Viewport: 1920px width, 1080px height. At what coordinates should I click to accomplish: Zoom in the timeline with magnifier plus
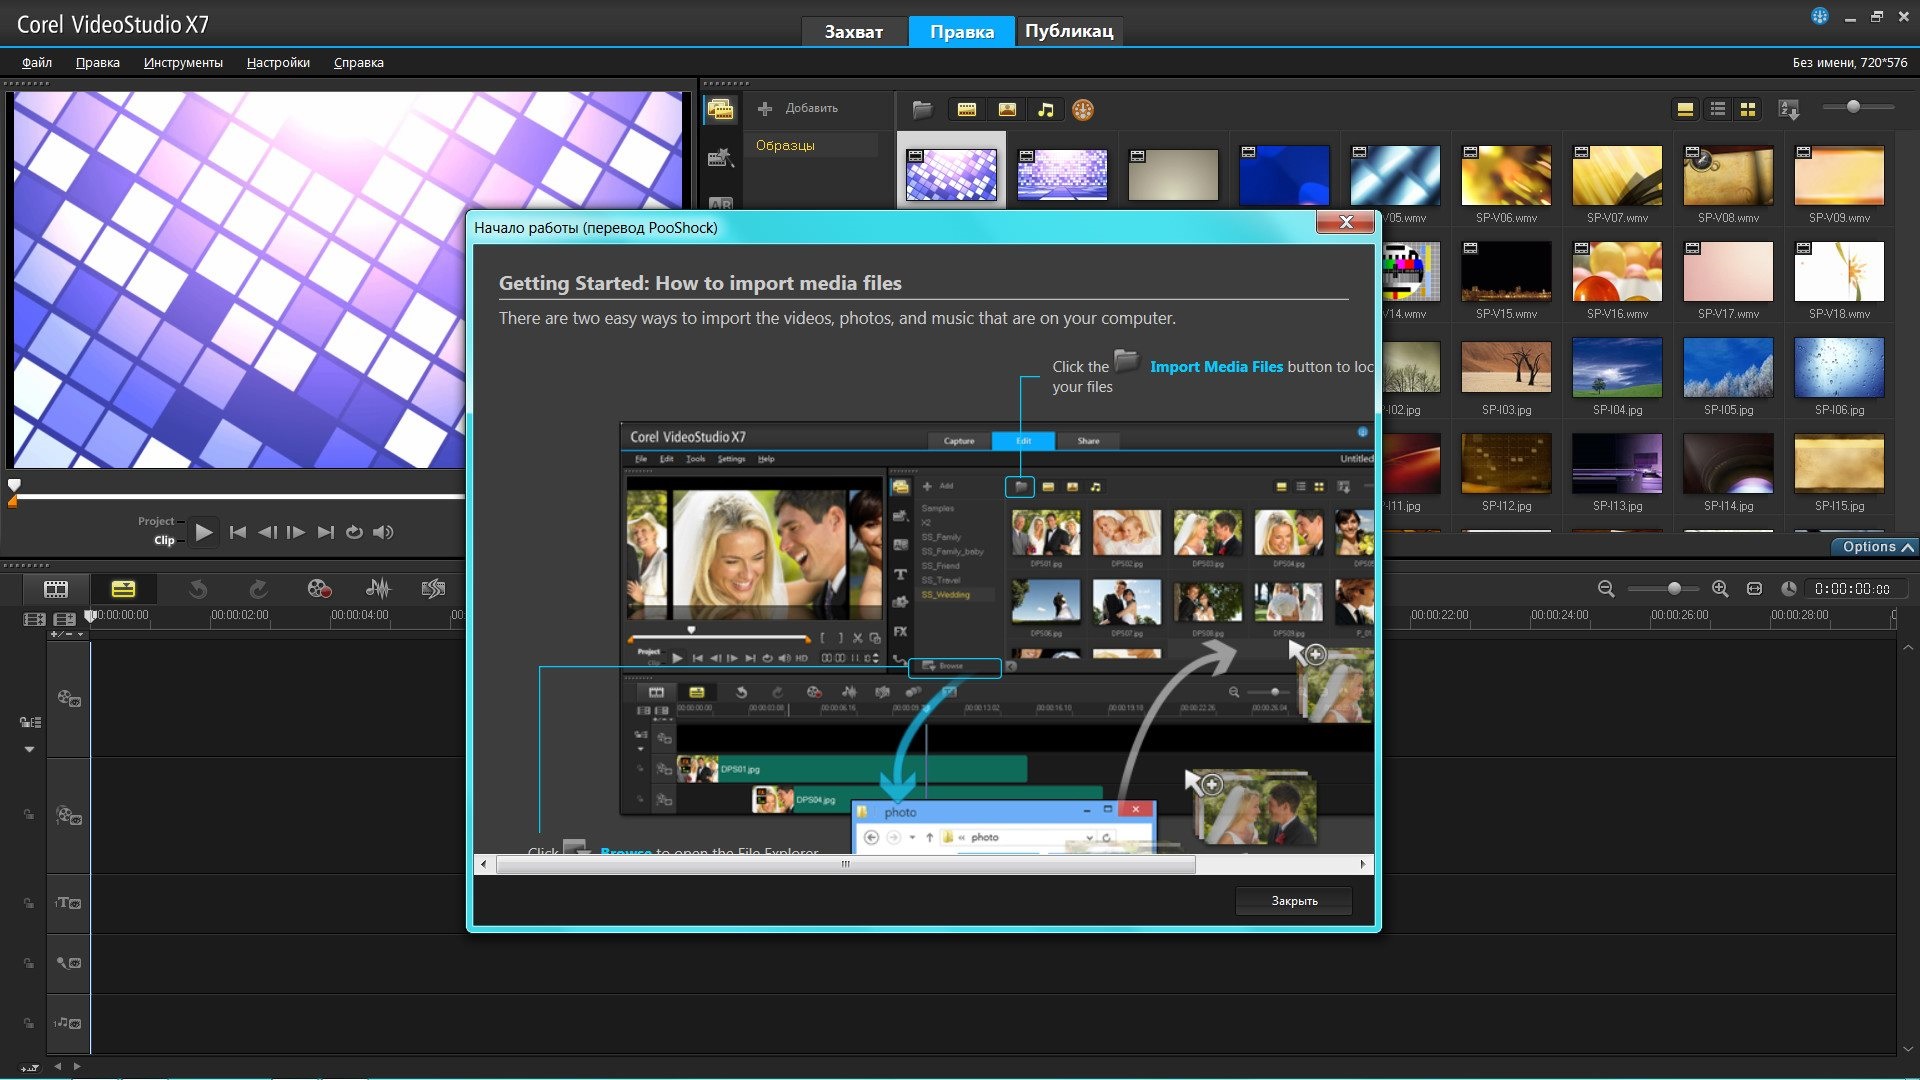(x=1720, y=589)
